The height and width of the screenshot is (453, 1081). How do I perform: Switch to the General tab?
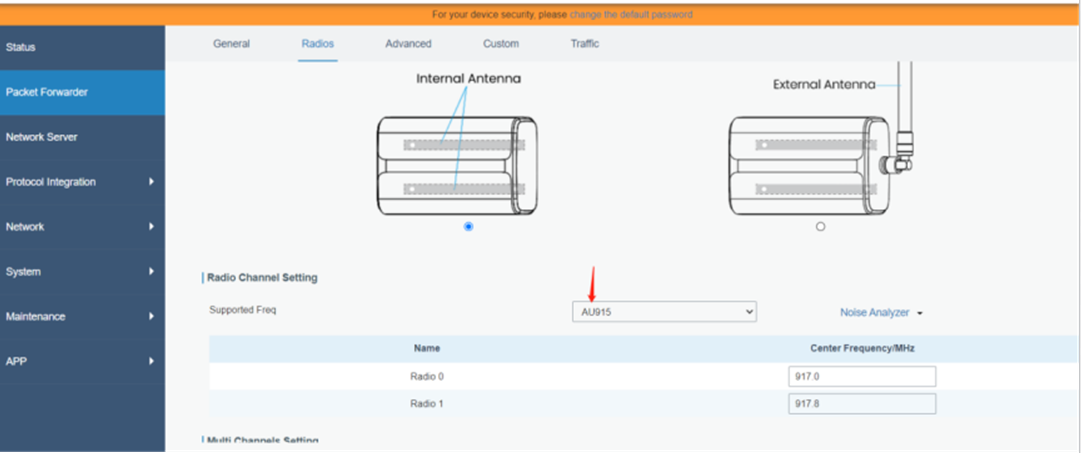[231, 43]
